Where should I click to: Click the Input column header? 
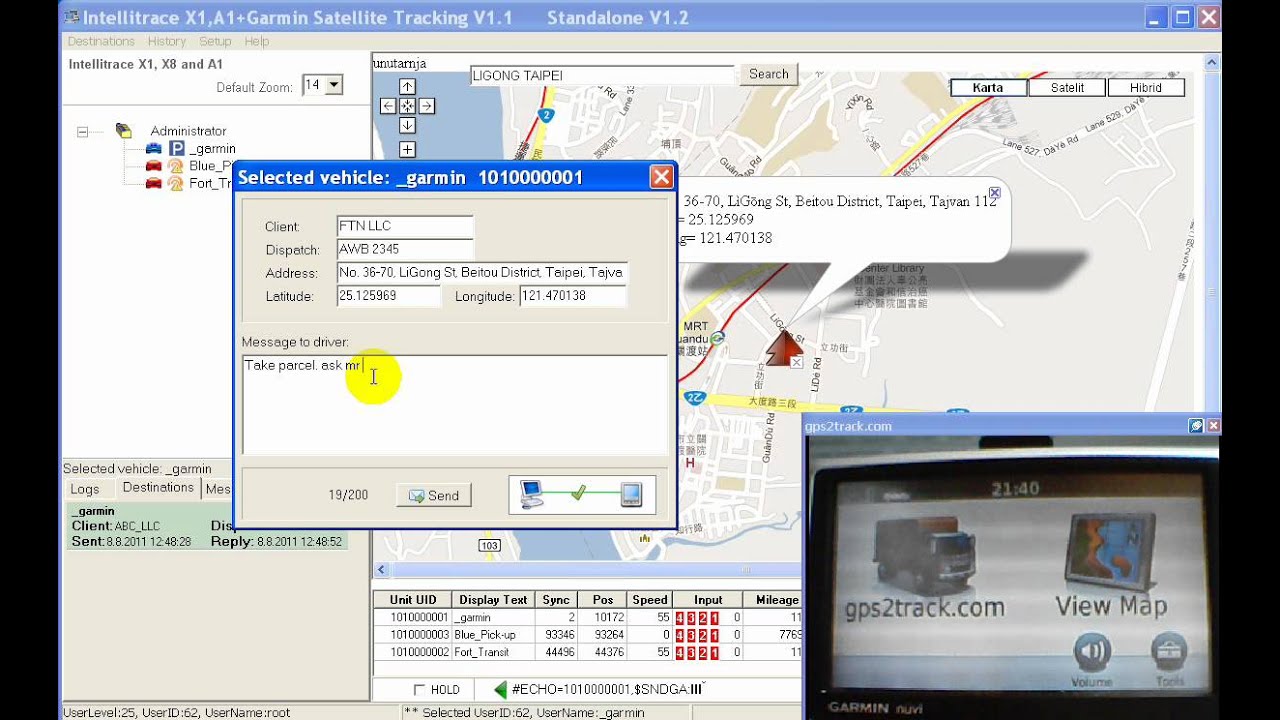(x=708, y=600)
